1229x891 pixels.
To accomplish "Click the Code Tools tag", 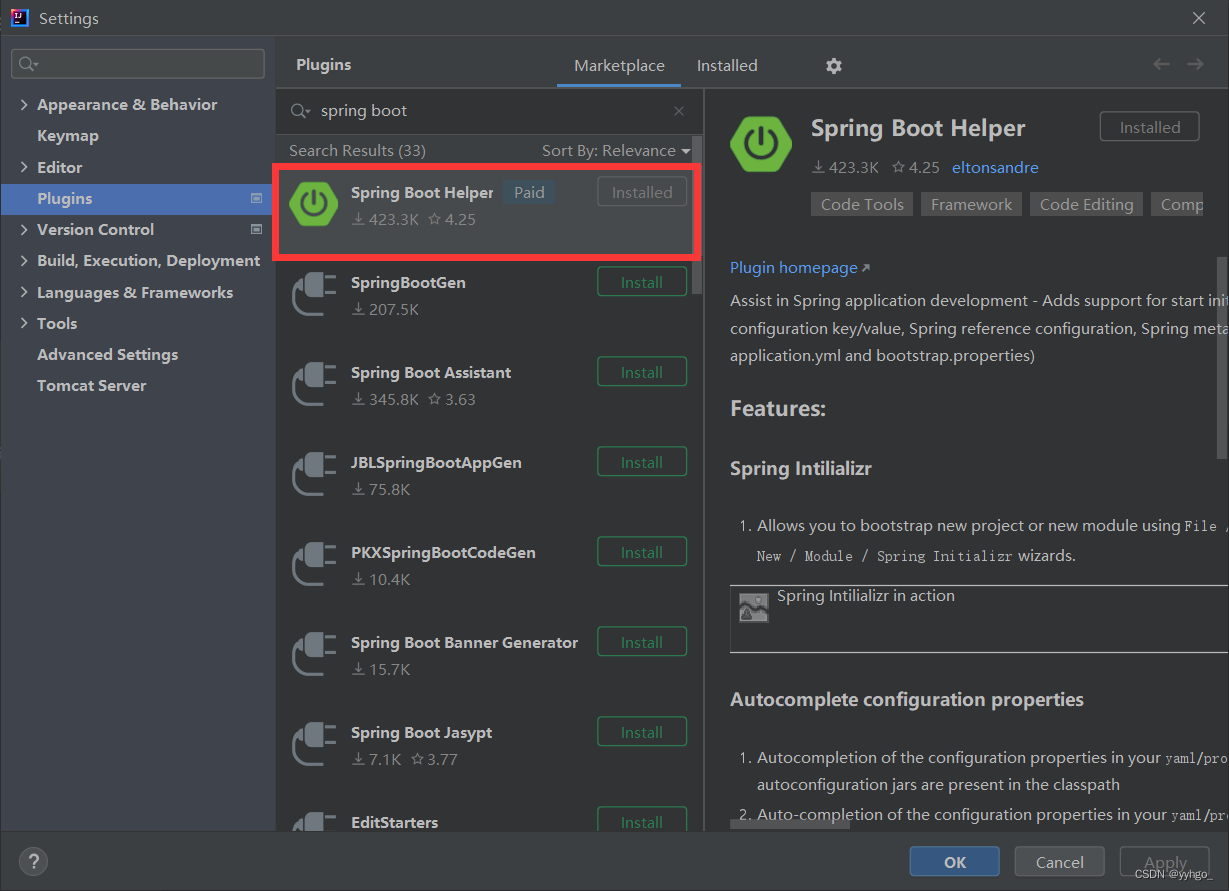I will [862, 205].
